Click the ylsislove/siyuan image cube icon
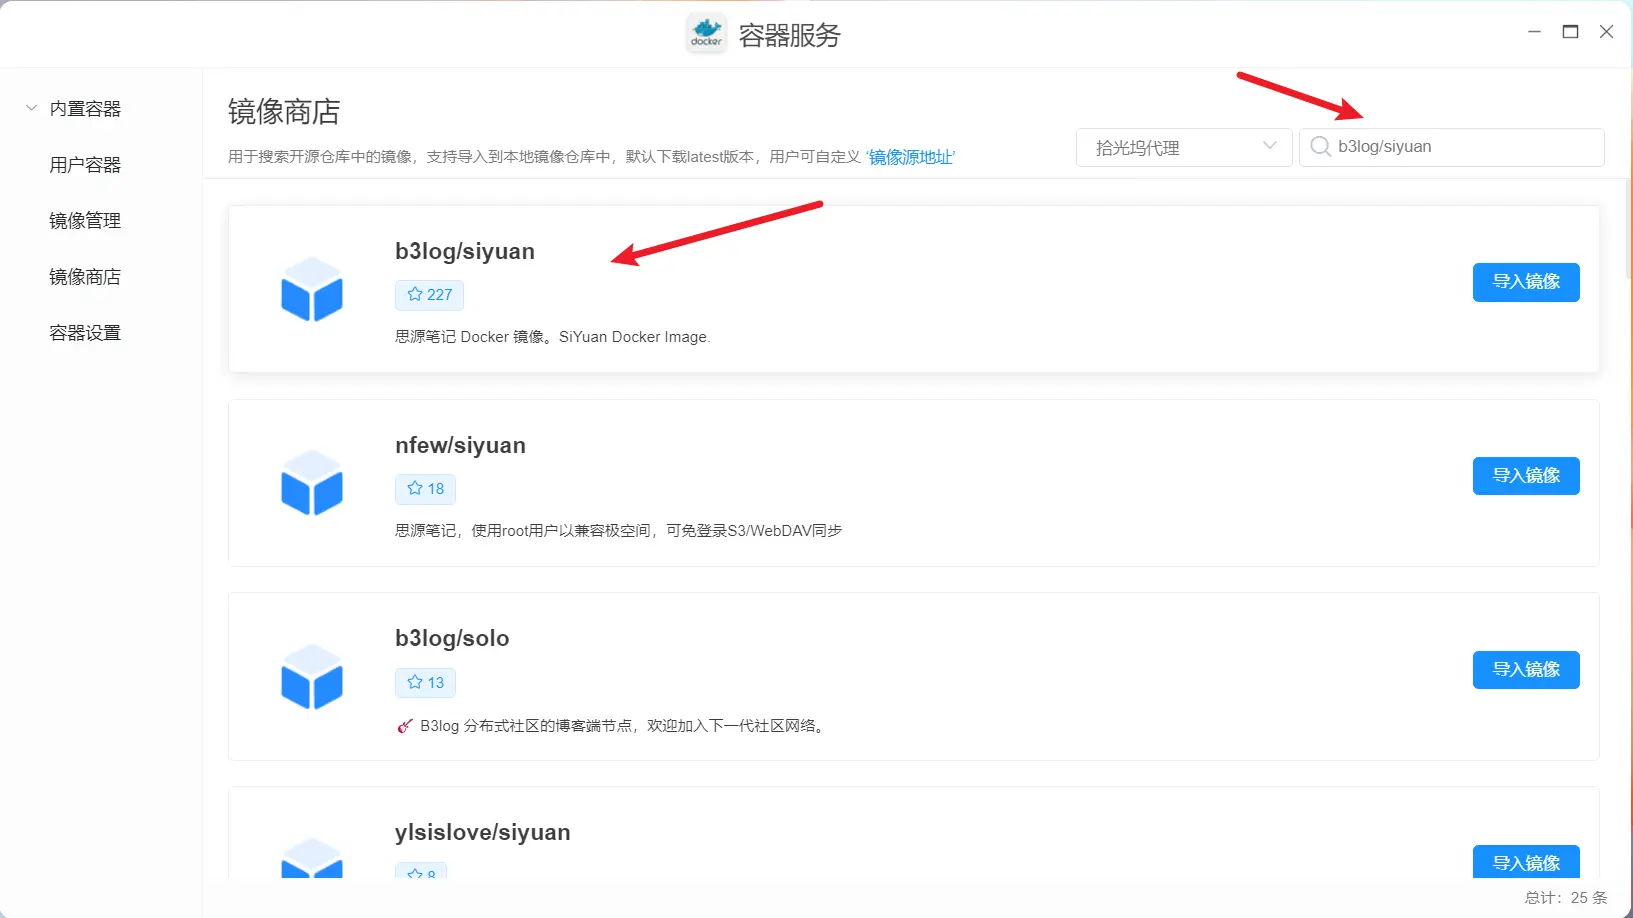 pyautogui.click(x=312, y=858)
